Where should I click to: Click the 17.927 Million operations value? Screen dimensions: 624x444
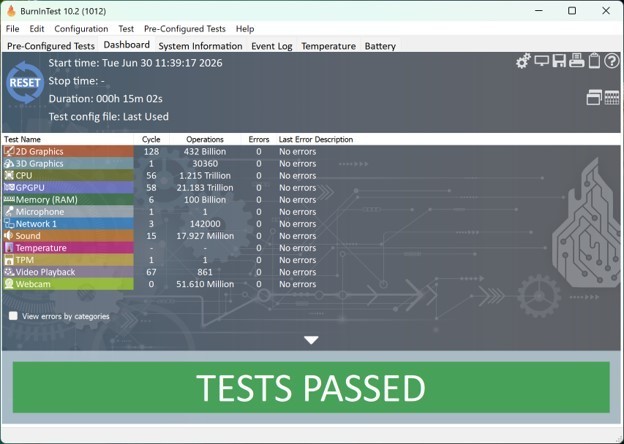(205, 236)
